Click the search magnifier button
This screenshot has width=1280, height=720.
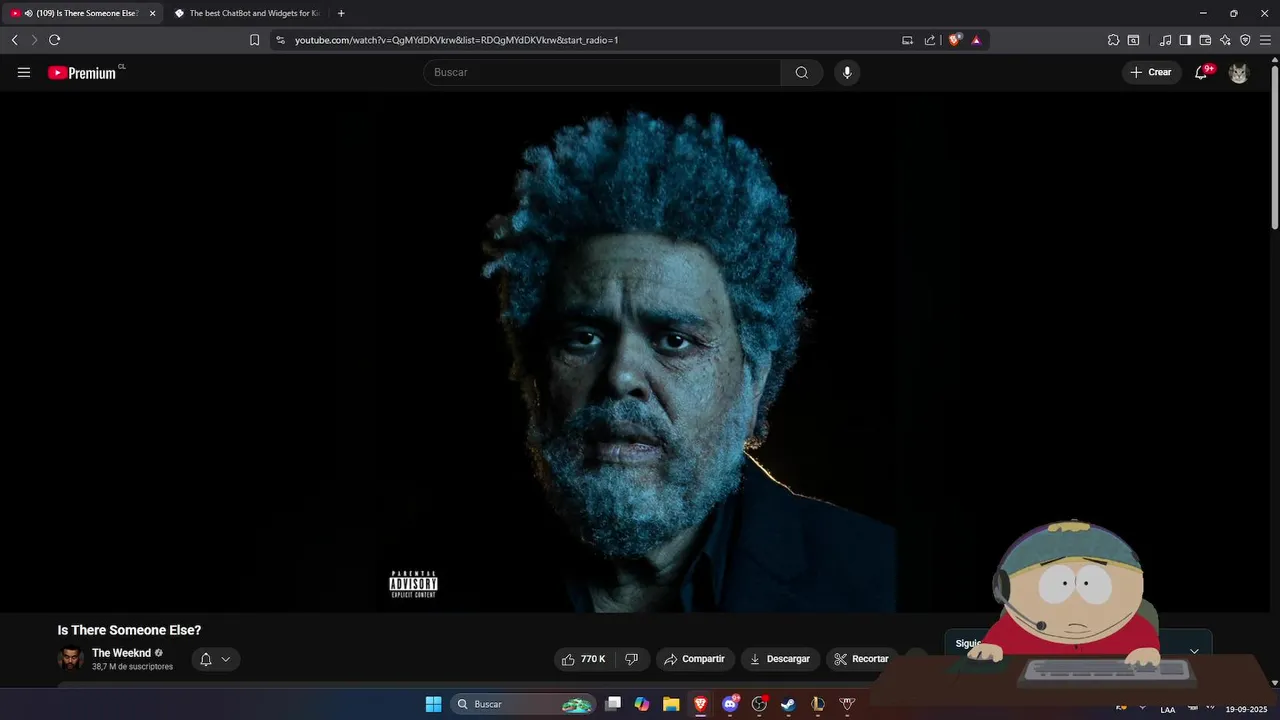tap(802, 72)
